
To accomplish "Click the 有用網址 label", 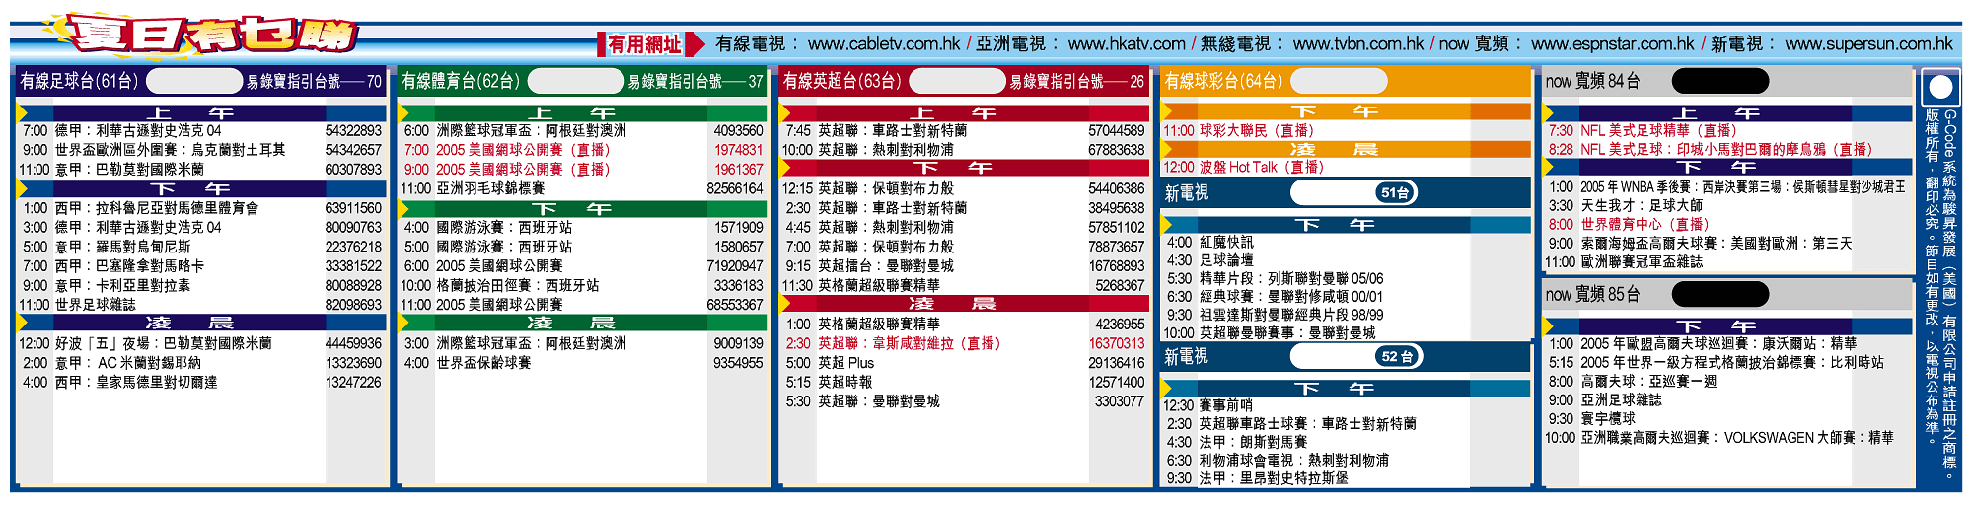I will pos(644,44).
